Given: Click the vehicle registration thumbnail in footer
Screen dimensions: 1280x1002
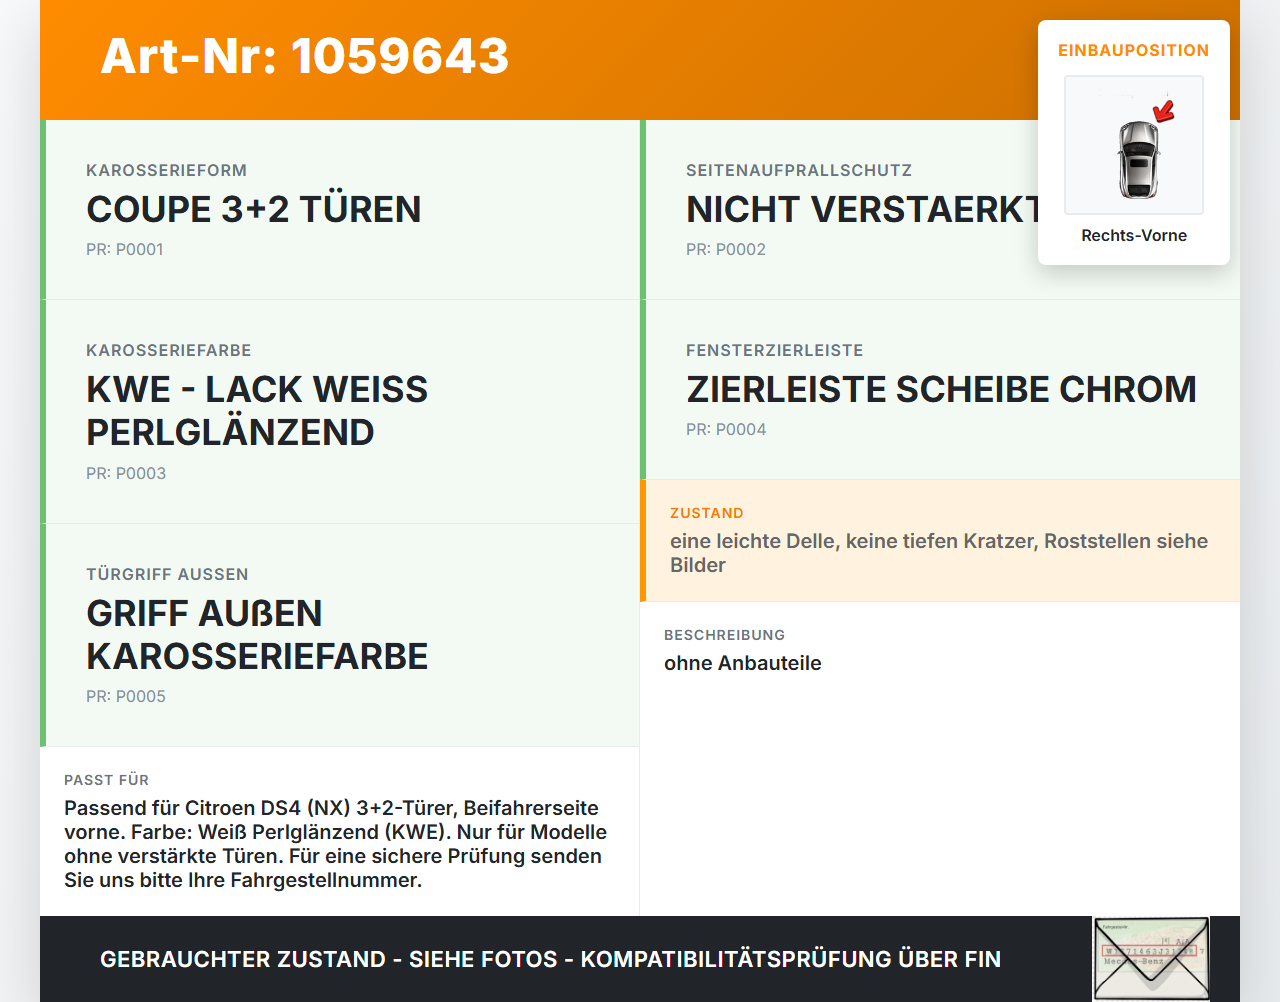Looking at the screenshot, I should 1151,959.
